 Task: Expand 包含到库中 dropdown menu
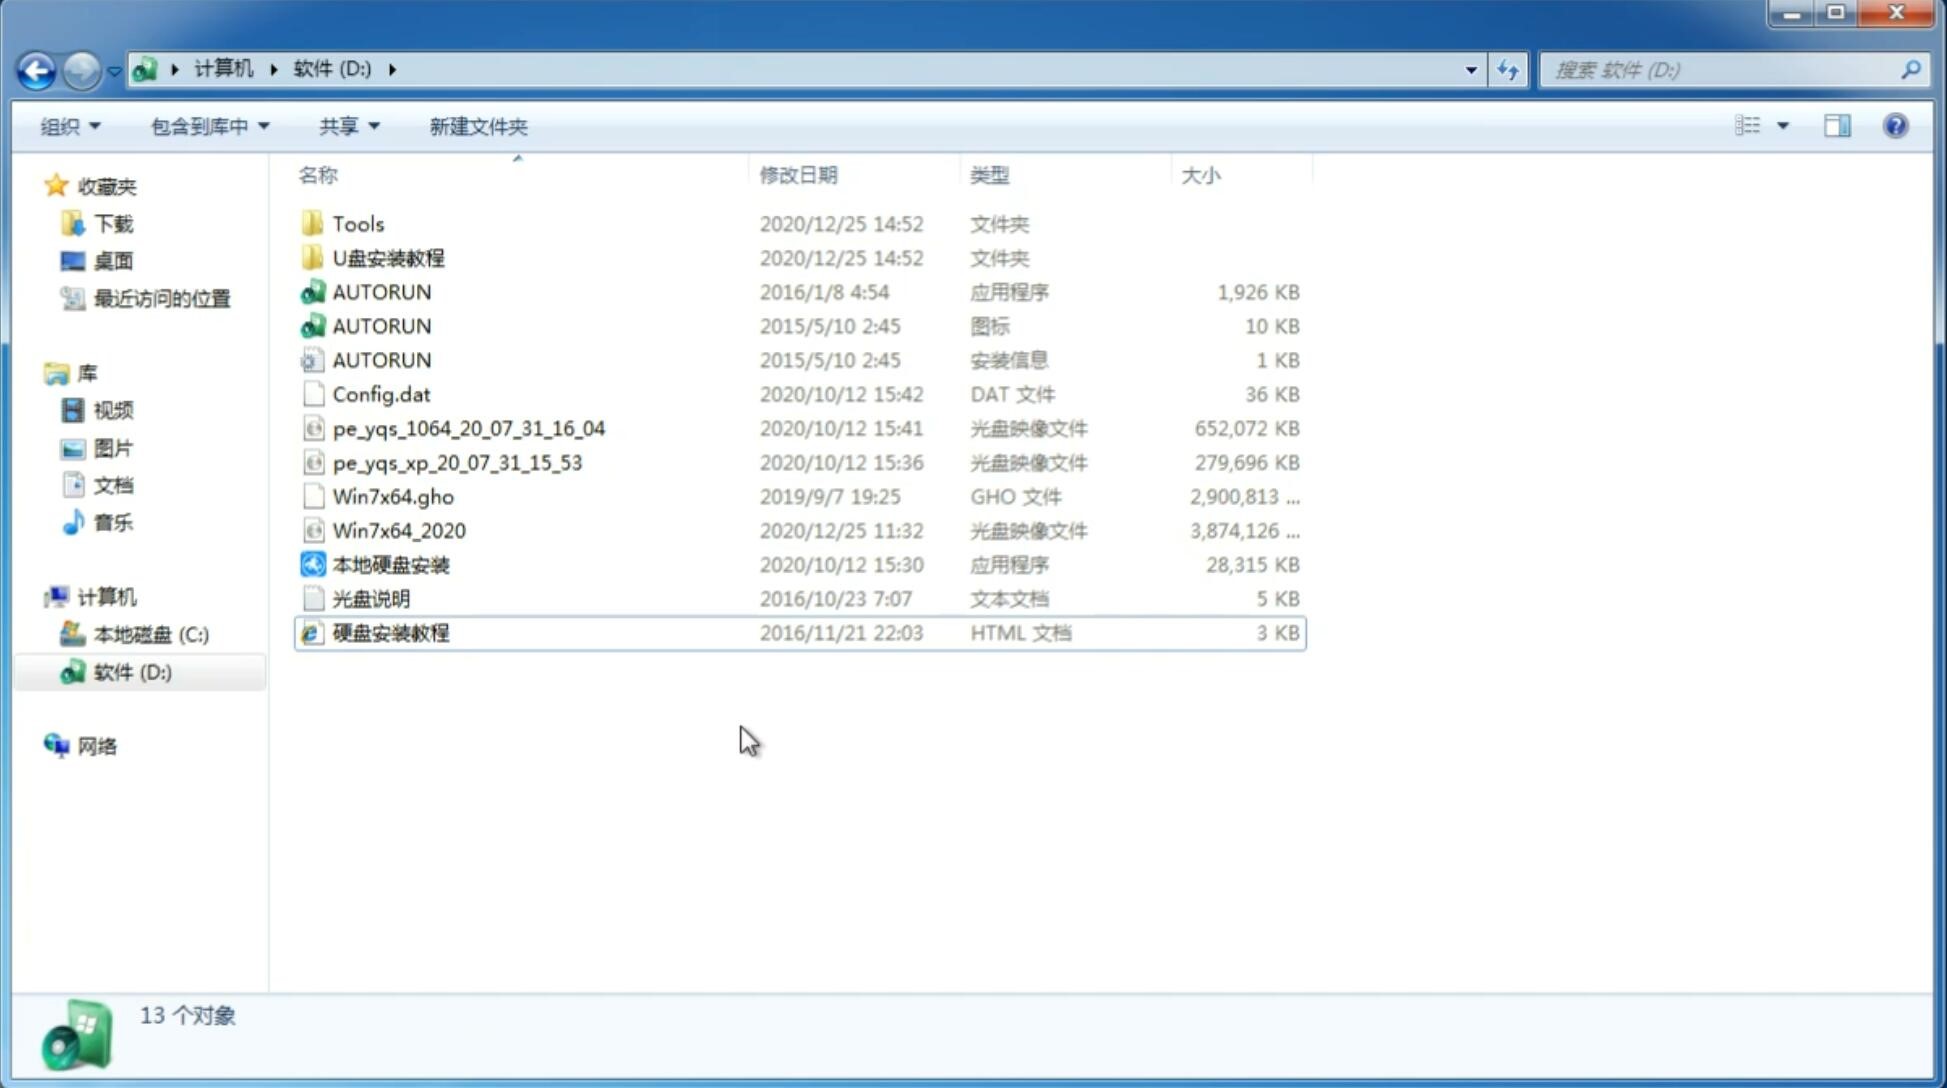tap(207, 124)
